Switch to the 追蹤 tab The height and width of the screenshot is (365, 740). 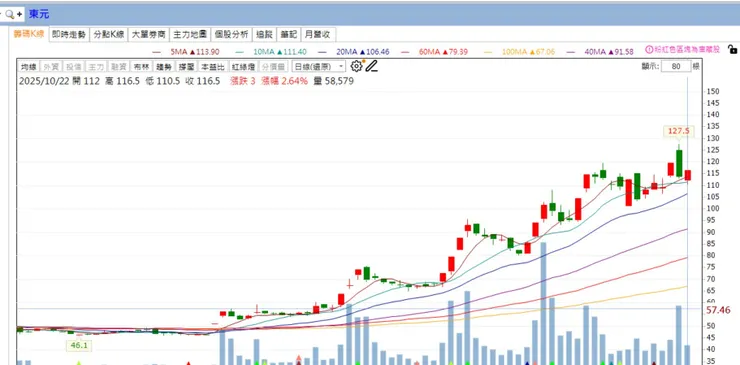pyautogui.click(x=264, y=34)
